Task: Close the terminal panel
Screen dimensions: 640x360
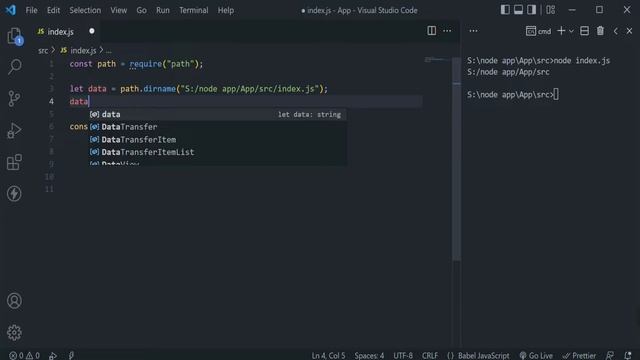Action: click(629, 31)
